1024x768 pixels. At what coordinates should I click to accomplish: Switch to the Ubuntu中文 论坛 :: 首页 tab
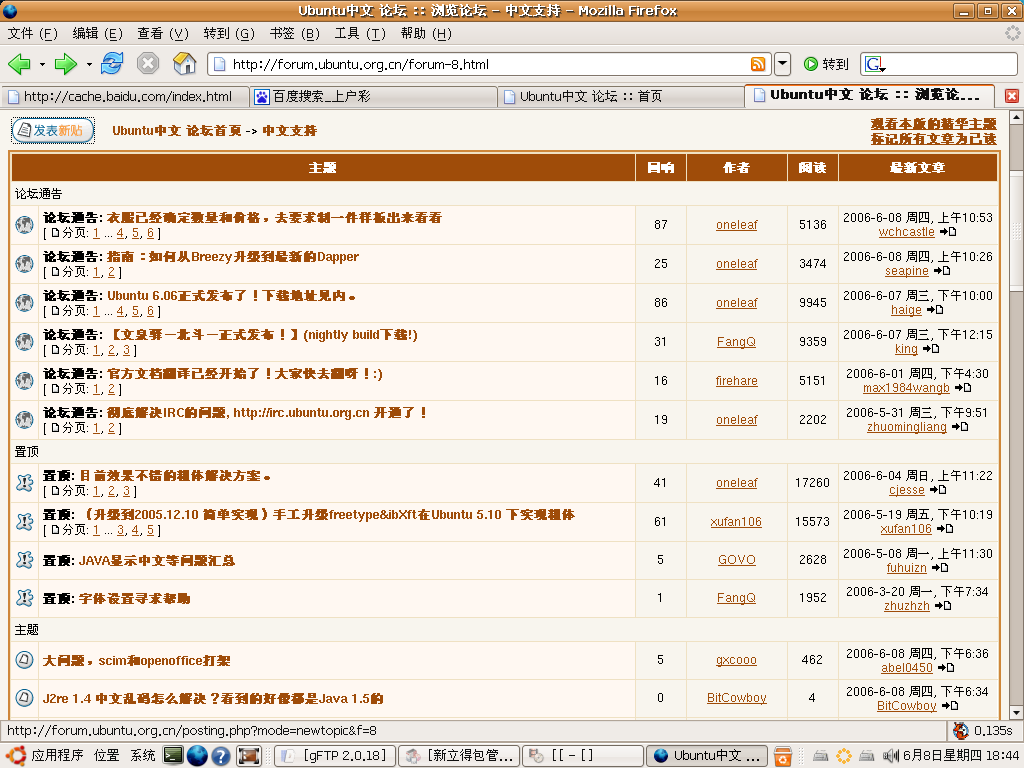click(x=620, y=97)
